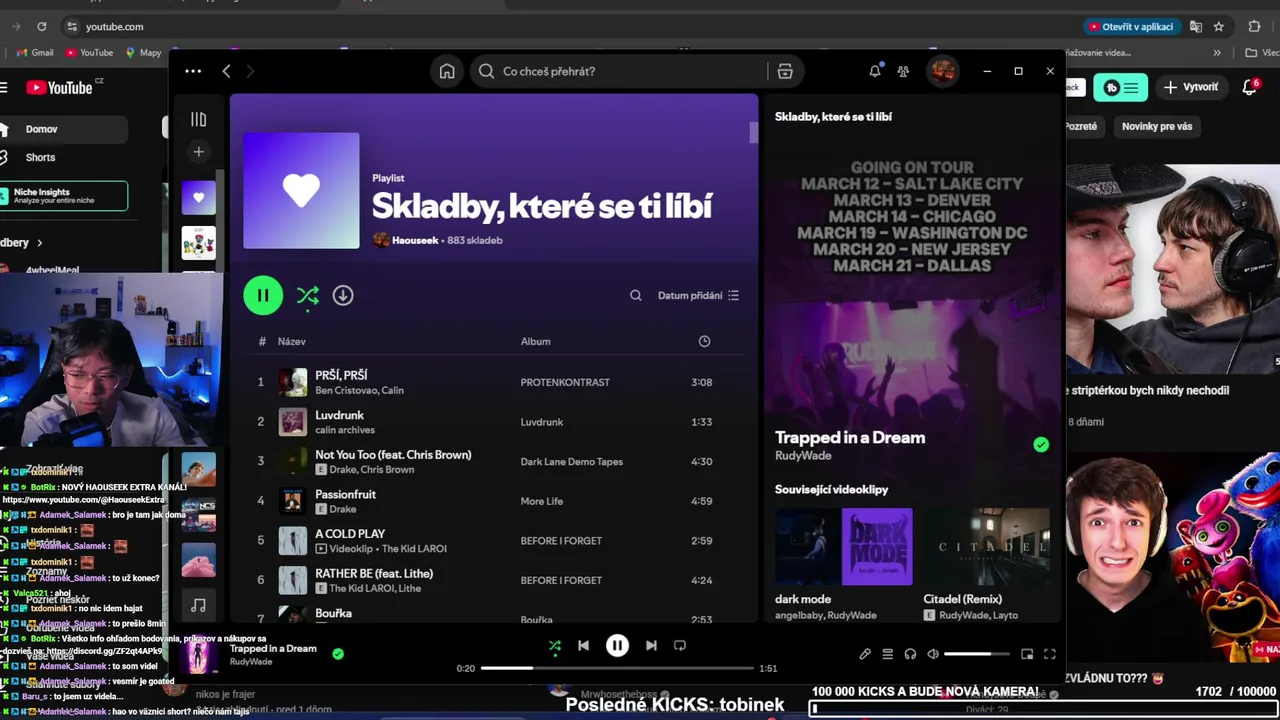This screenshot has height=720, width=1280.
Task: Open the Spotify browse icon in search bar
Action: [785, 71]
